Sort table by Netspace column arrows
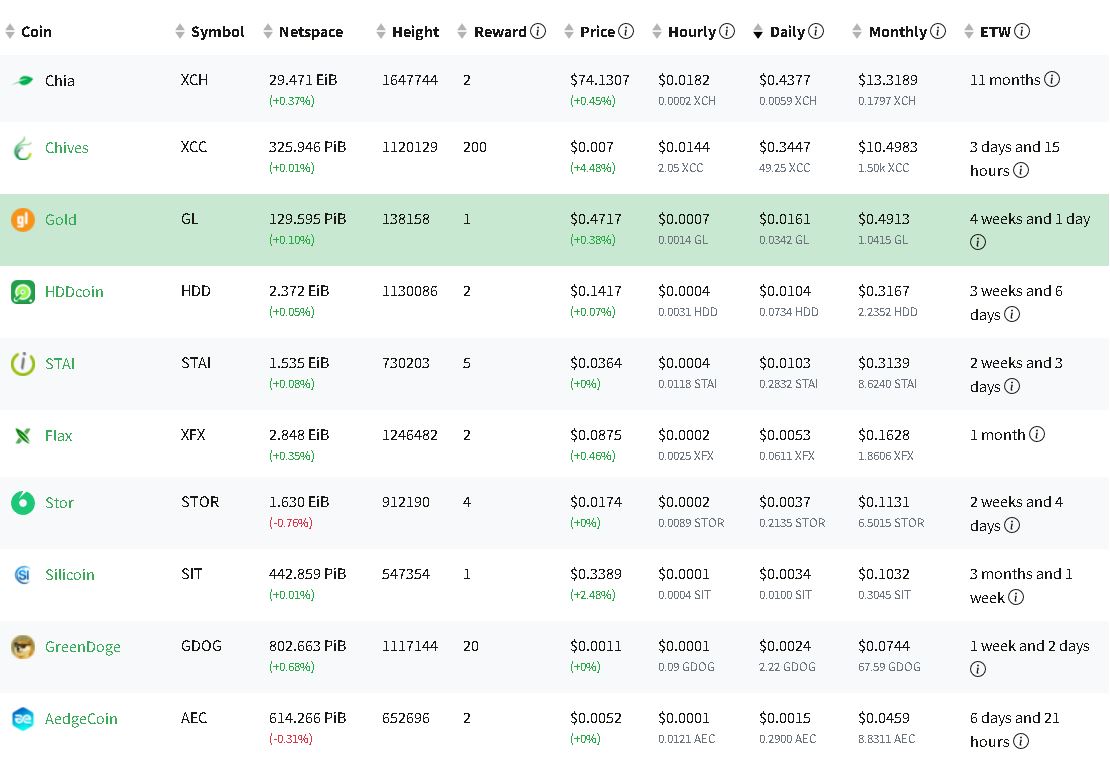Image resolution: width=1110 pixels, height=757 pixels. click(268, 32)
